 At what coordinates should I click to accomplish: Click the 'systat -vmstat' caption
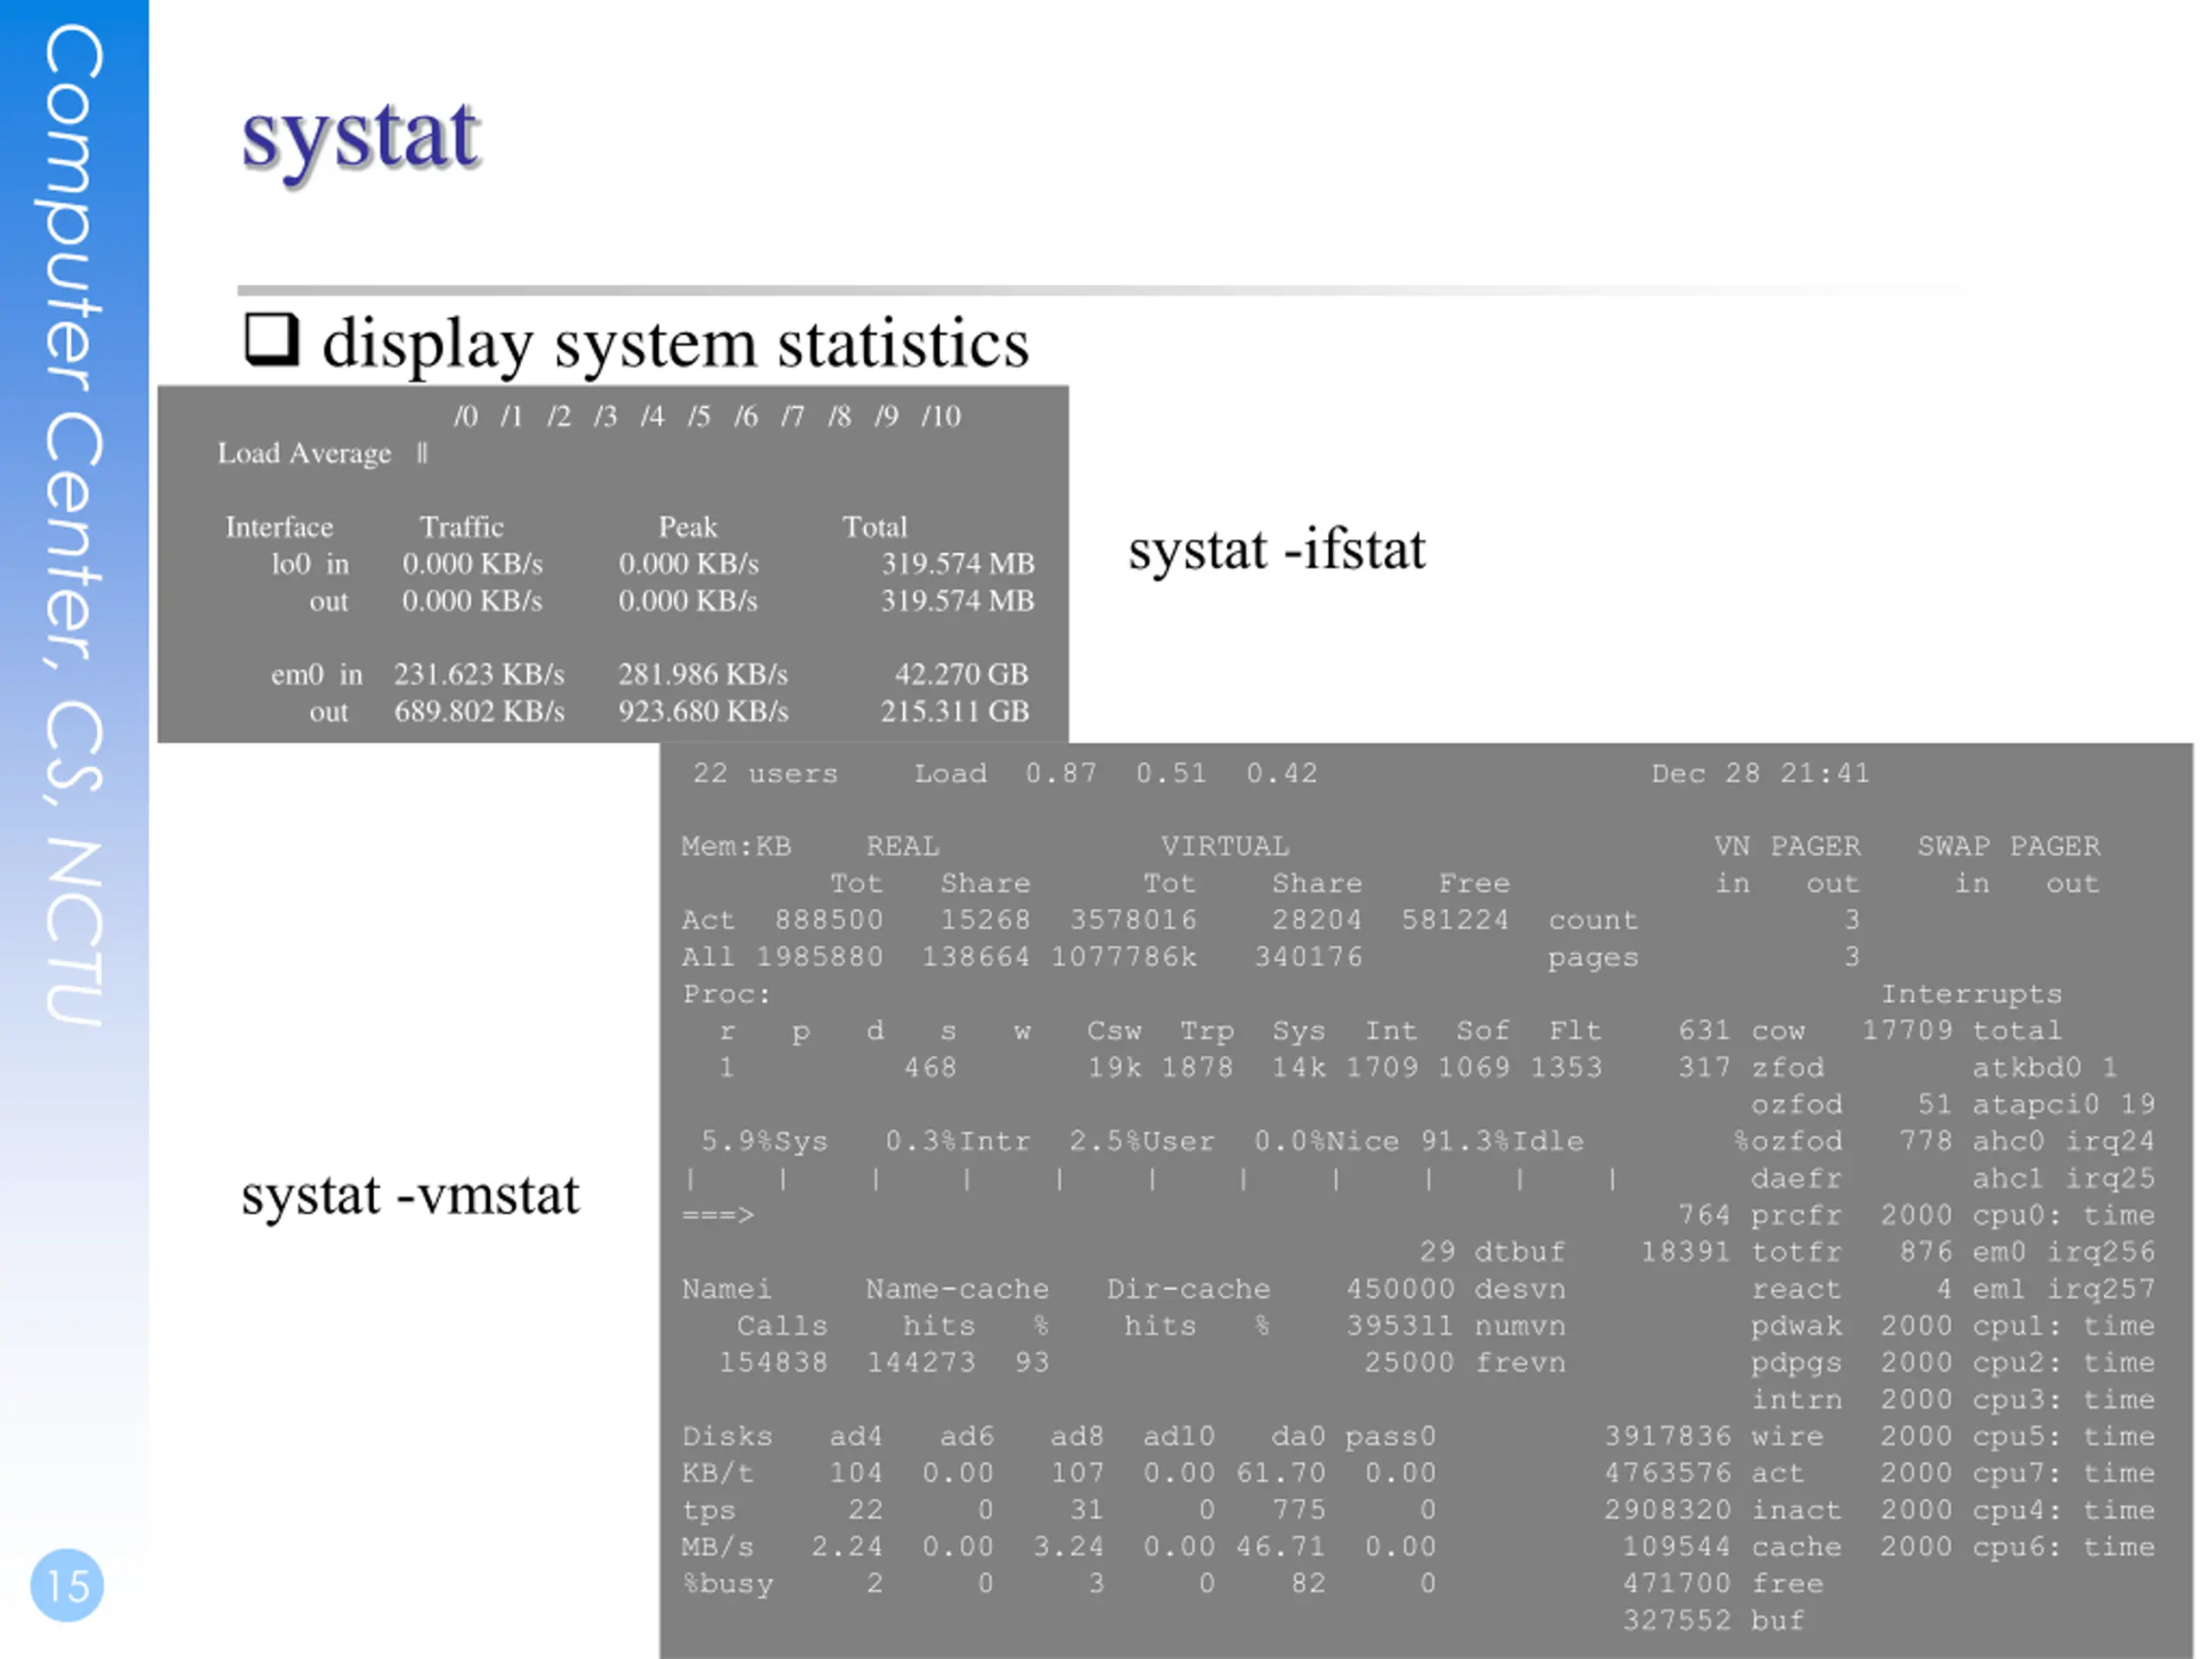410,1195
